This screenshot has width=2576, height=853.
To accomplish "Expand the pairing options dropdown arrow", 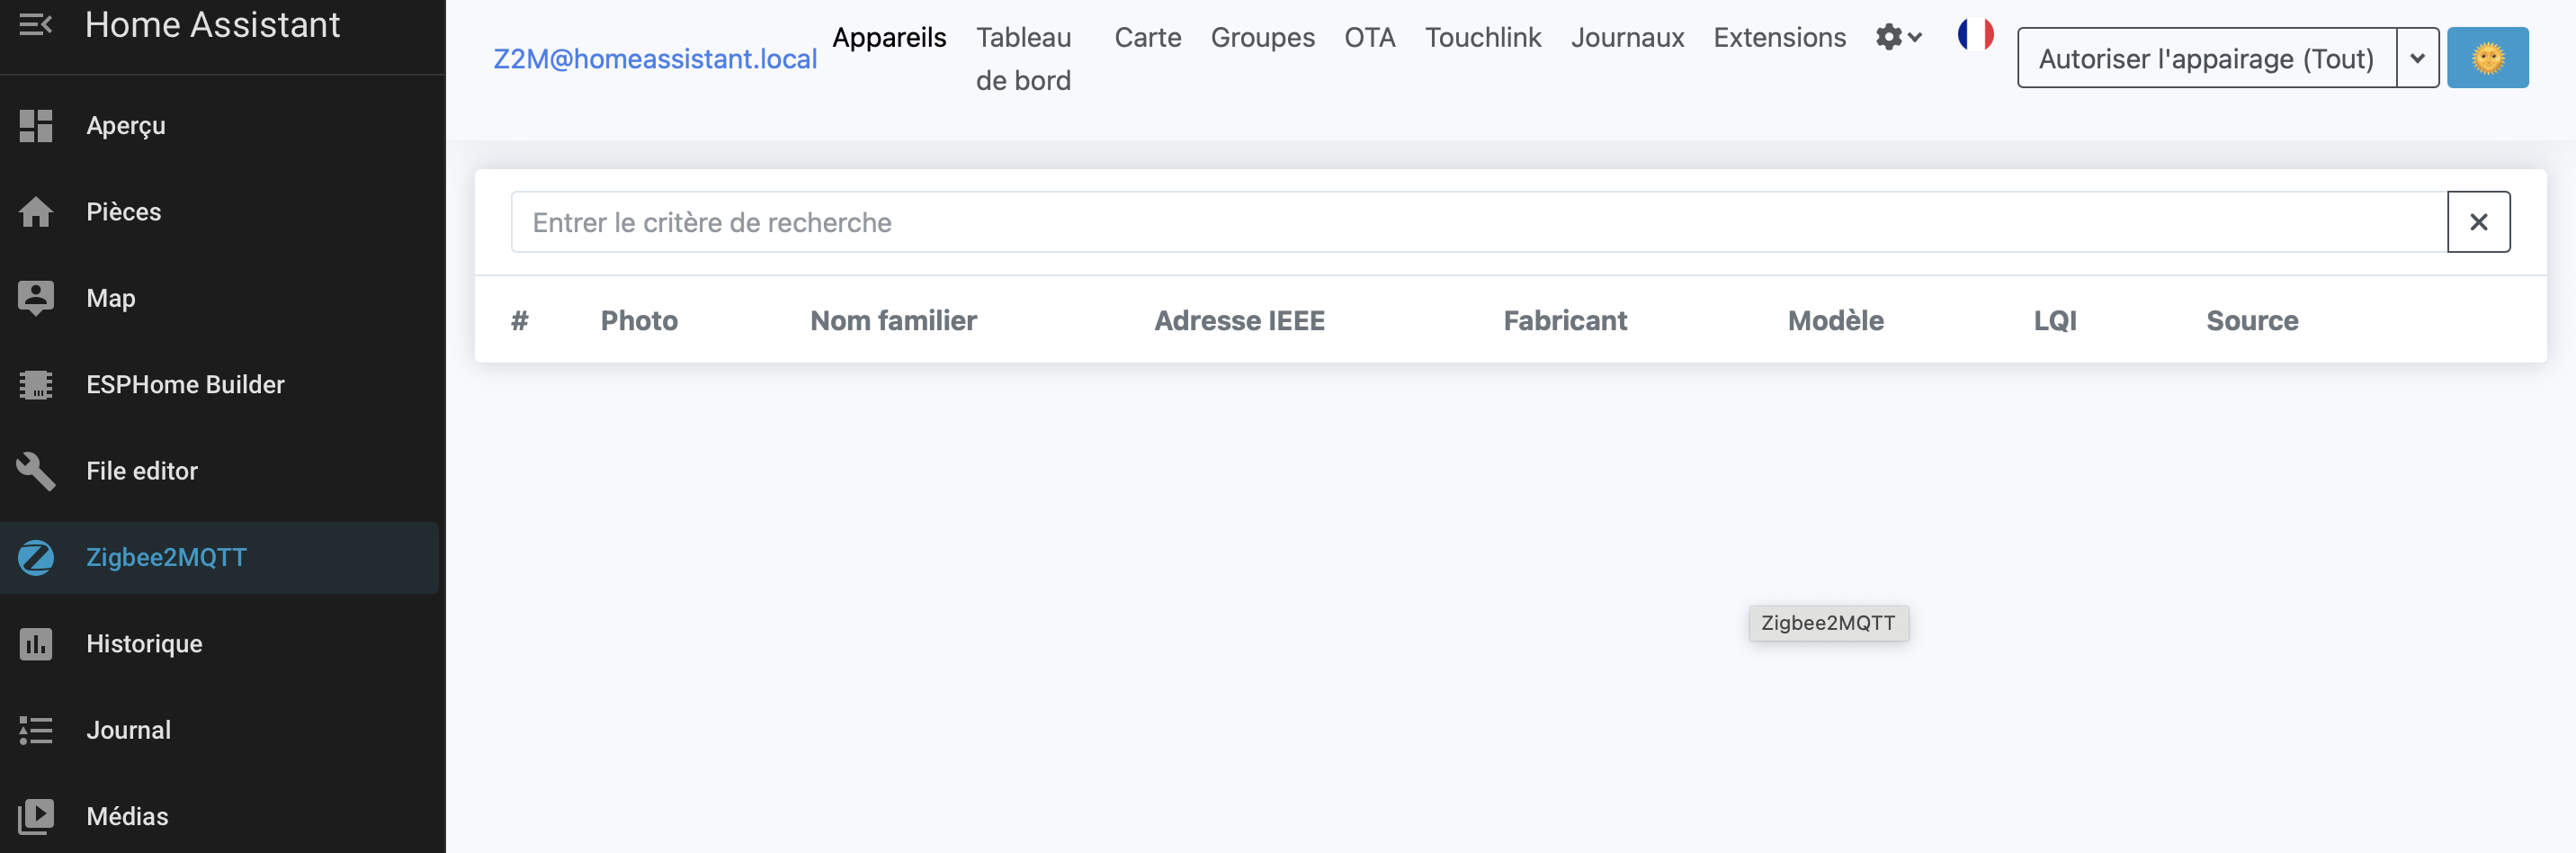I will 2417,58.
